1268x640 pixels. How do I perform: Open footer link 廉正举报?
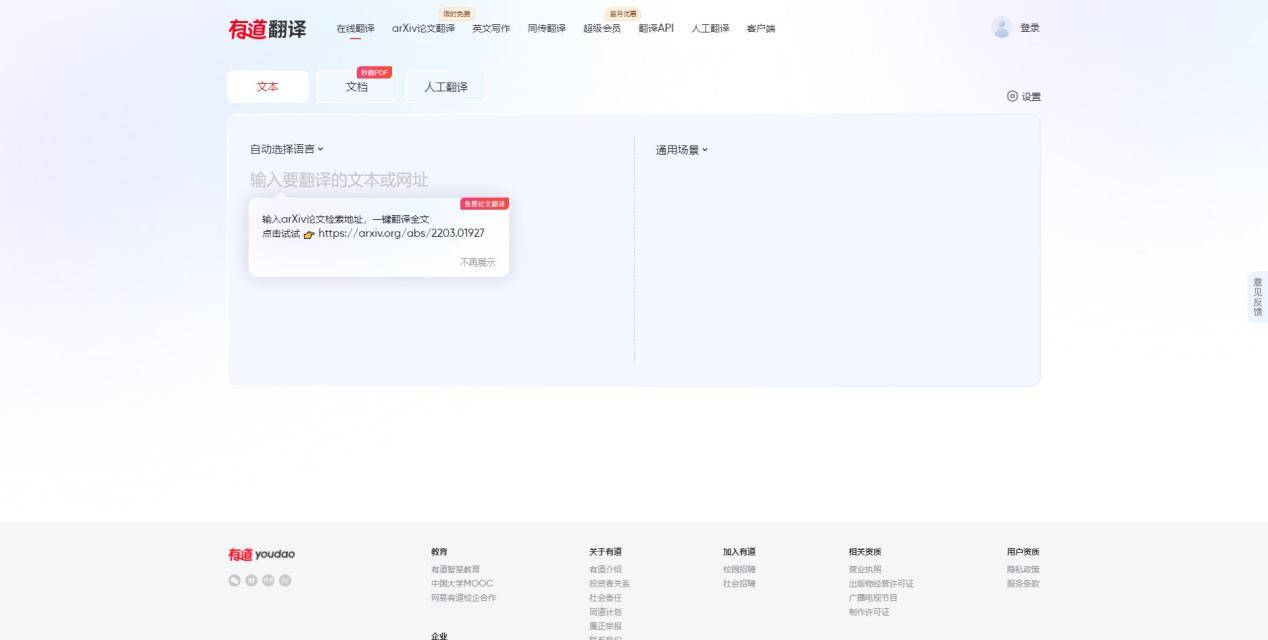605,626
